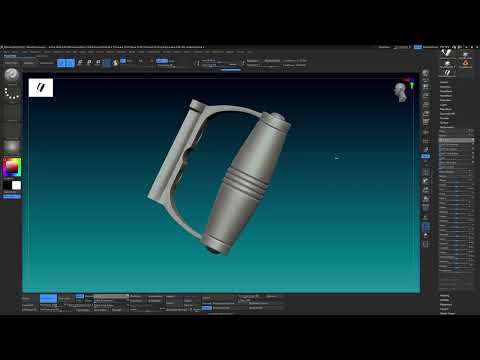
Task: Click the large blue button in bottom shelf
Action: pyautogui.click(x=48, y=298)
